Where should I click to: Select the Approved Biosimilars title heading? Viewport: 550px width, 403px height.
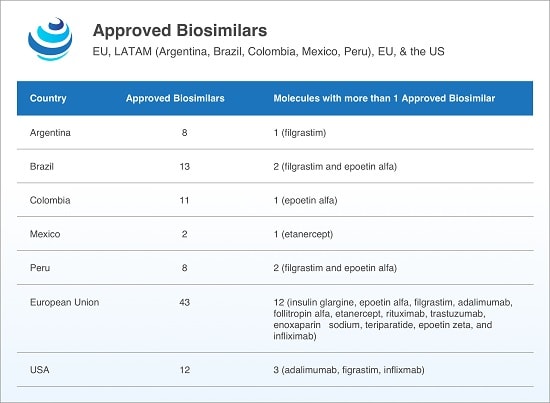tap(180, 30)
